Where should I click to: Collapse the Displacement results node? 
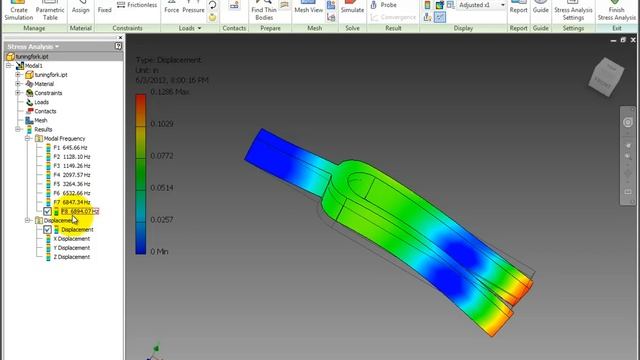tap(27, 220)
